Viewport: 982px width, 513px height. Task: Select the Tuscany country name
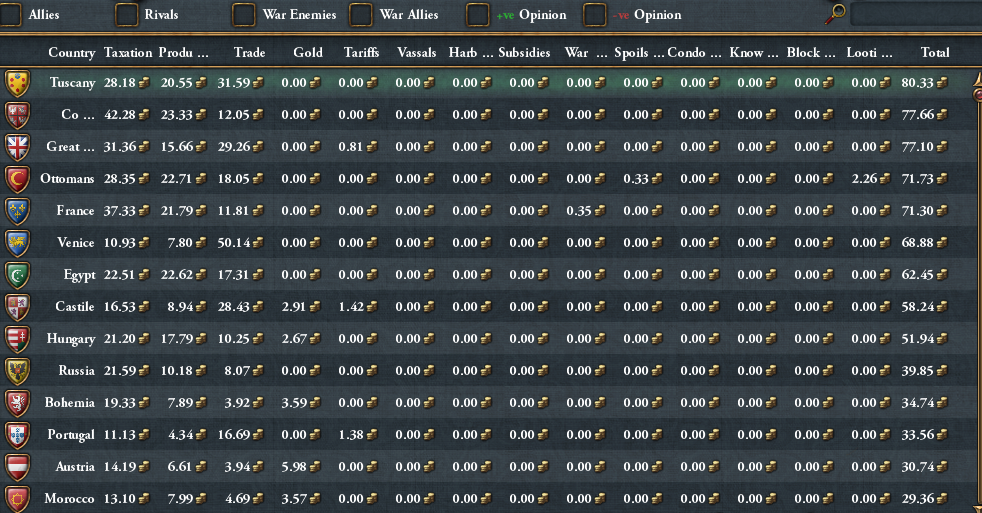pos(73,83)
